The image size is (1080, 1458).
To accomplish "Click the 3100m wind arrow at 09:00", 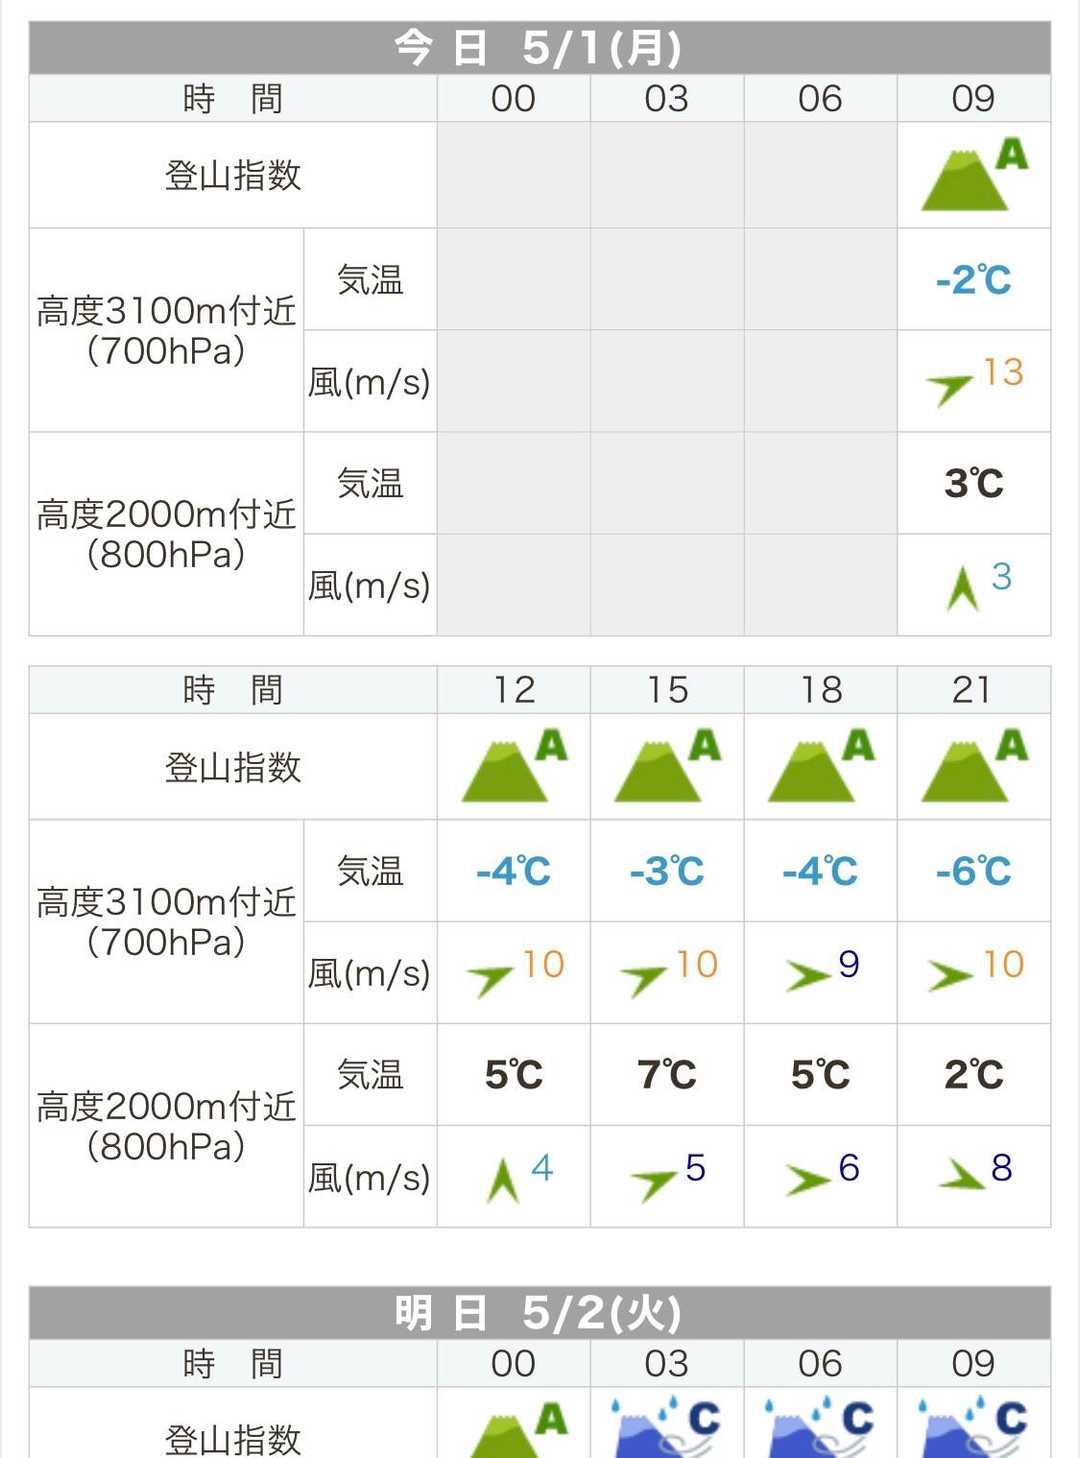I will pyautogui.click(x=948, y=388).
